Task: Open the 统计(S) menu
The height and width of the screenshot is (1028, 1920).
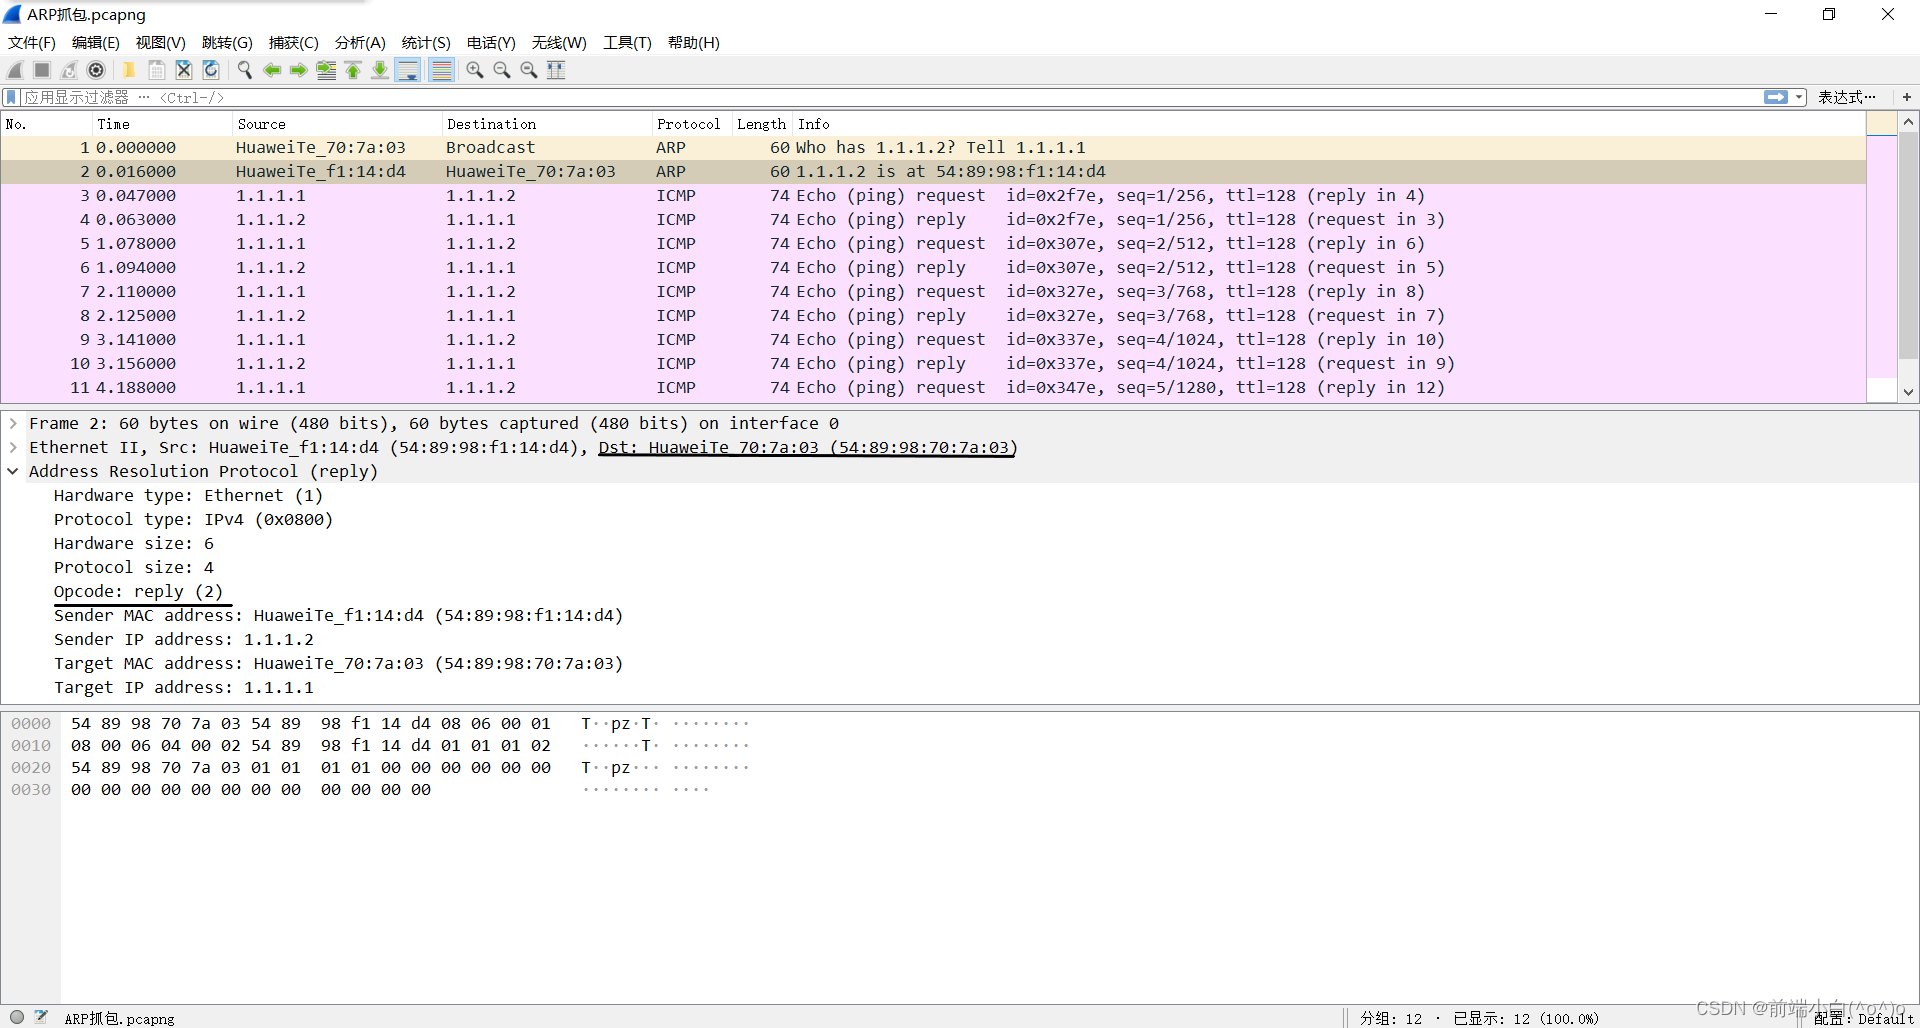Action: tap(426, 43)
